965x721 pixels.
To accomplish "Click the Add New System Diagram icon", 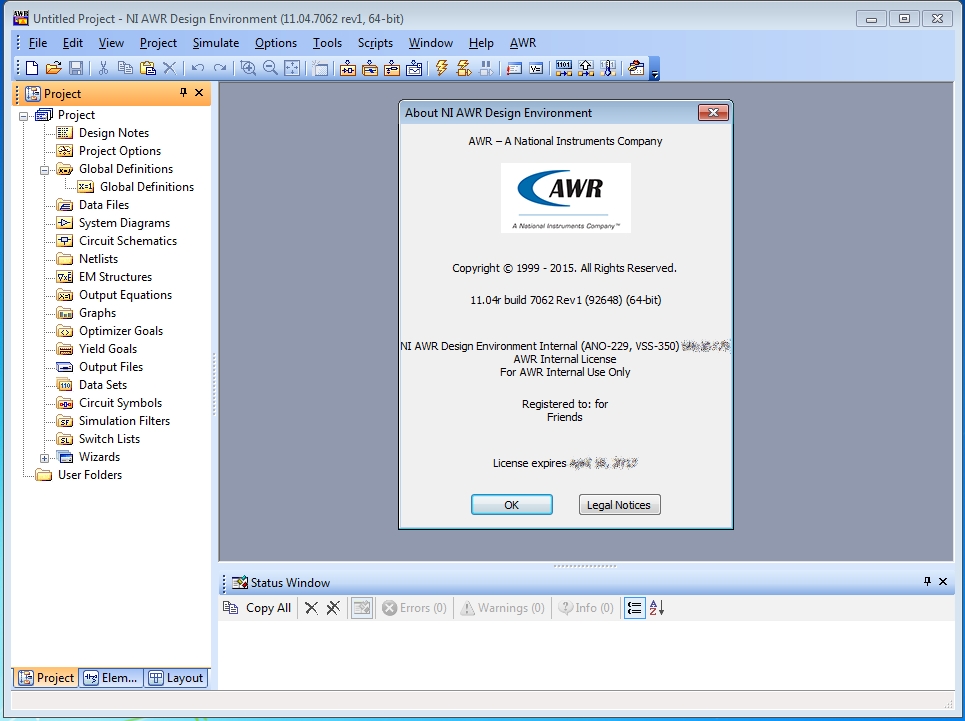I will click(370, 68).
